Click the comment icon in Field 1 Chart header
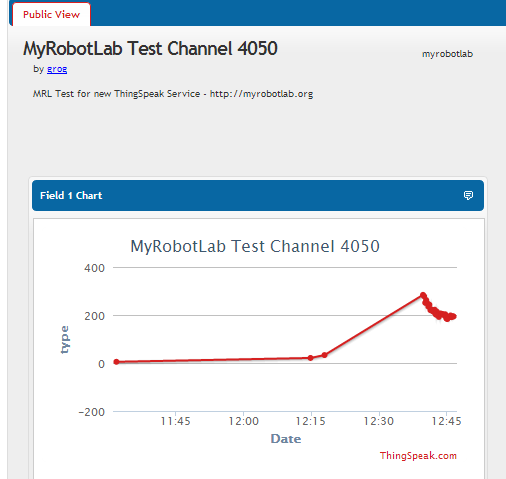 pyautogui.click(x=468, y=195)
